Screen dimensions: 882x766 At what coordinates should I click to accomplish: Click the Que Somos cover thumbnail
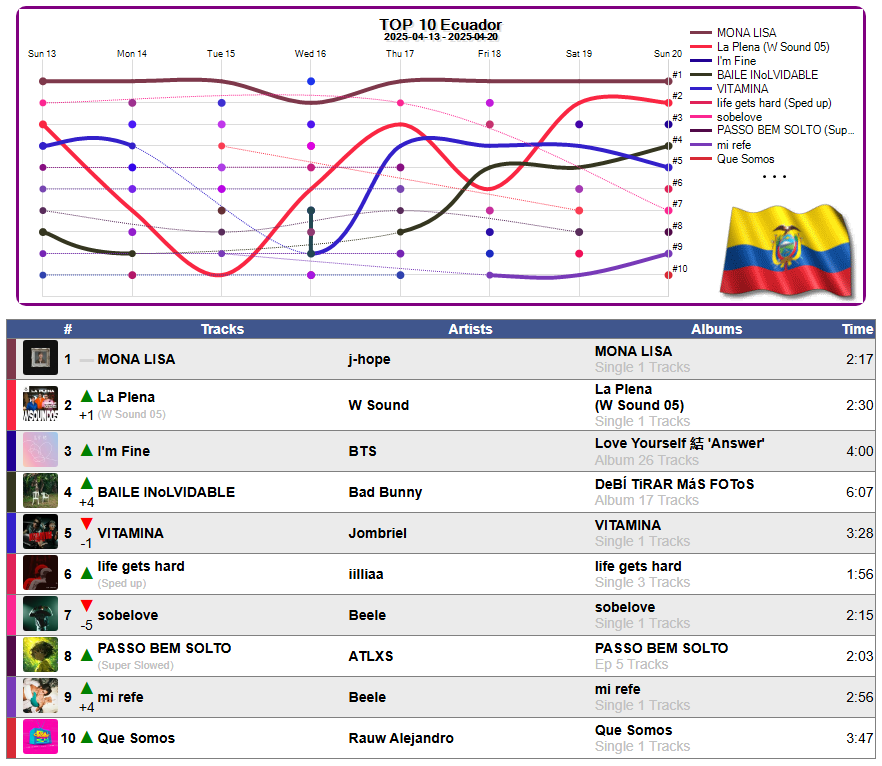point(40,737)
